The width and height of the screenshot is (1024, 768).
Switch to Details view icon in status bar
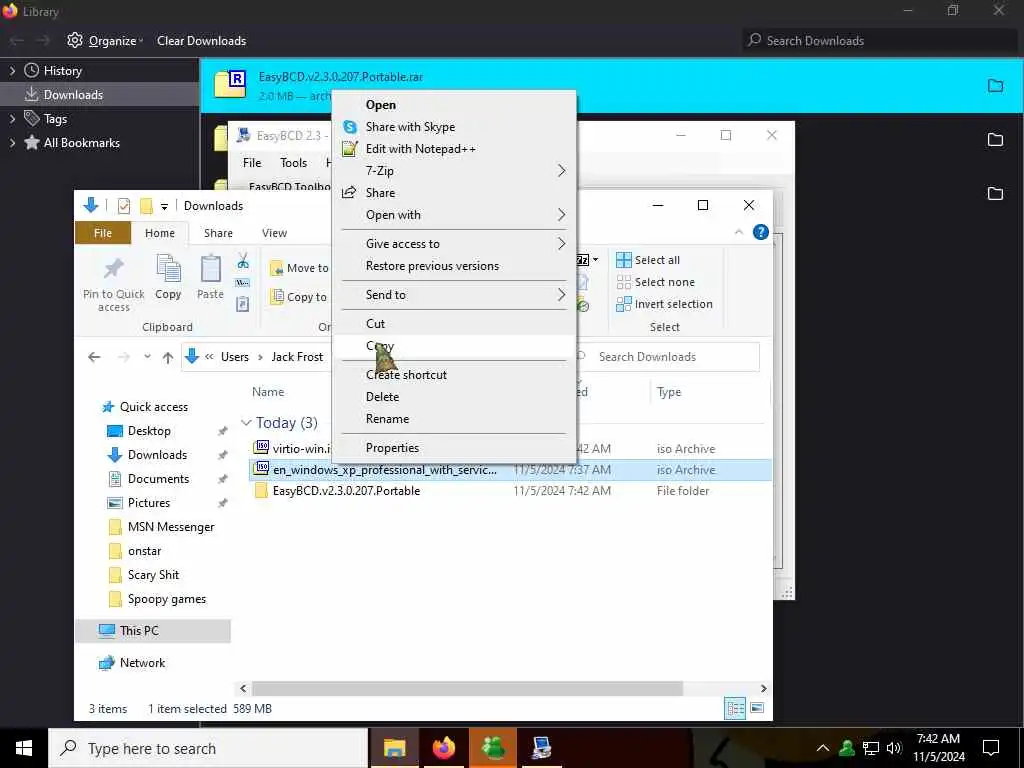click(735, 709)
